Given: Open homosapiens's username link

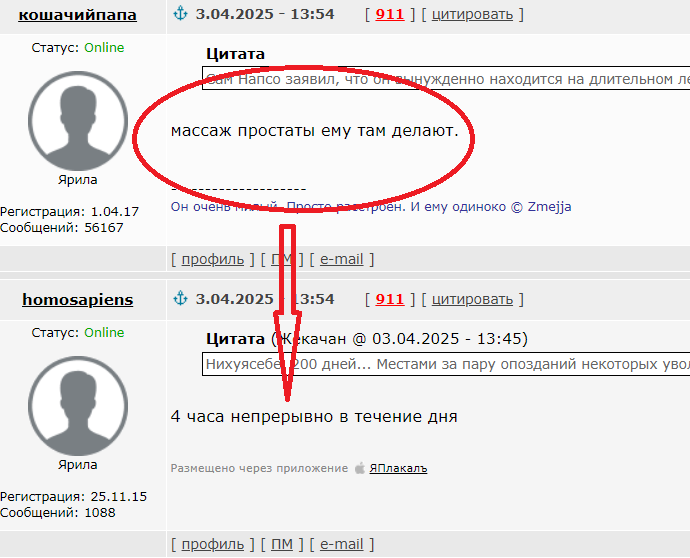Looking at the screenshot, I should click(77, 300).
